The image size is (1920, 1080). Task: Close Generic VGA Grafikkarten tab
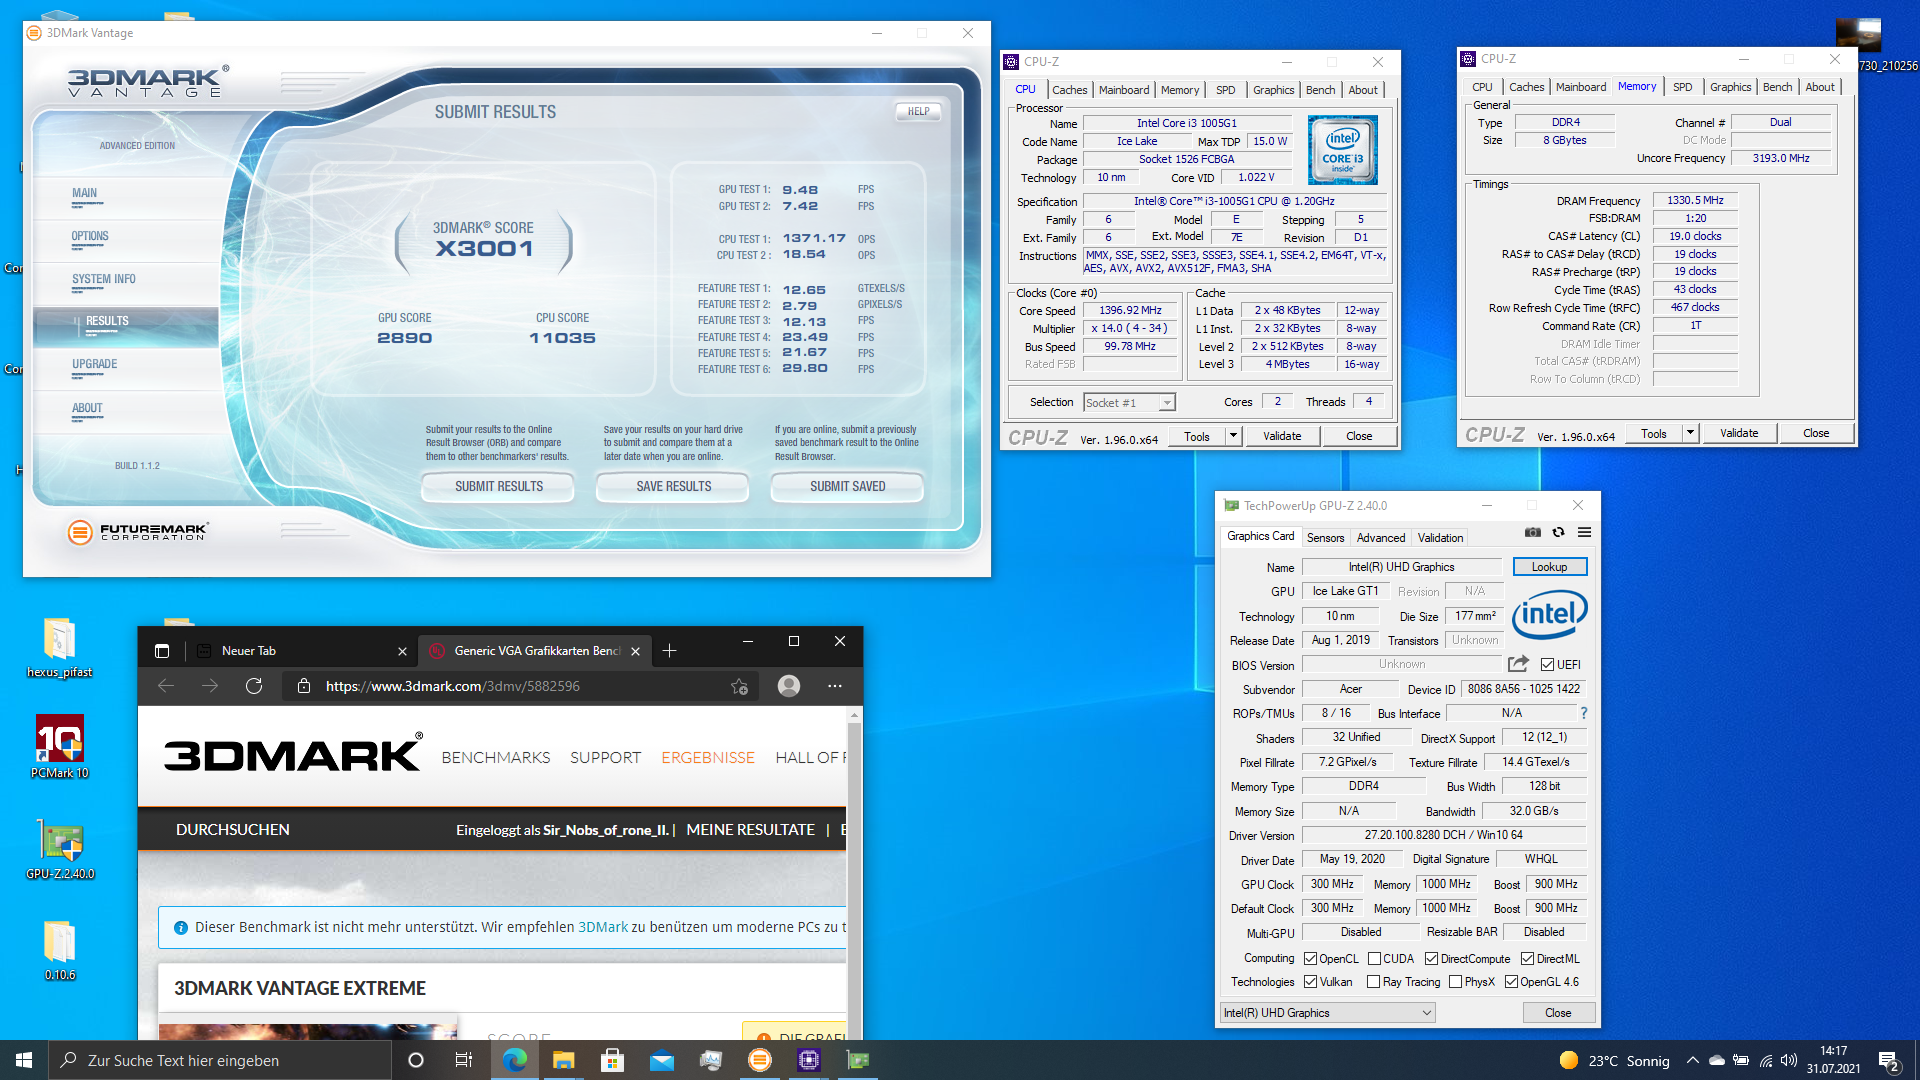(635, 651)
